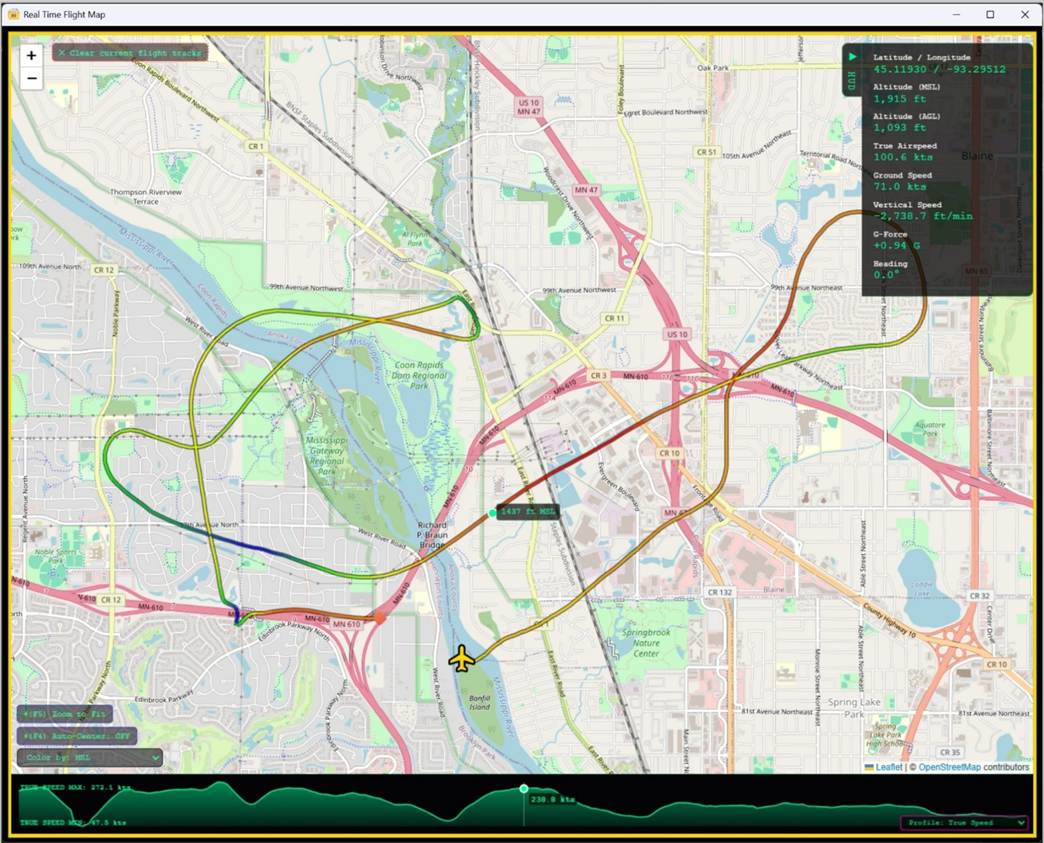
Task: Open the Profile: True Speed dropdown
Action: [x=964, y=822]
